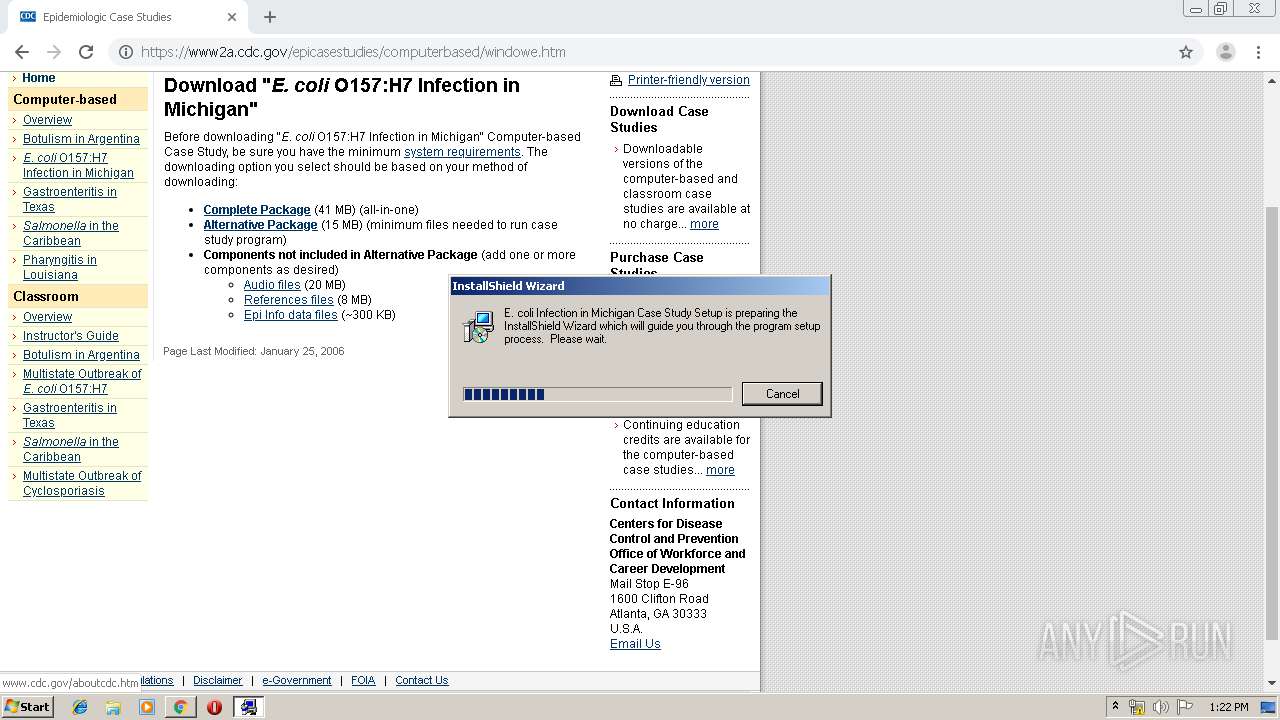
Task: Open Computer-based Salmonella in the Caribbean
Action: [x=71, y=233]
